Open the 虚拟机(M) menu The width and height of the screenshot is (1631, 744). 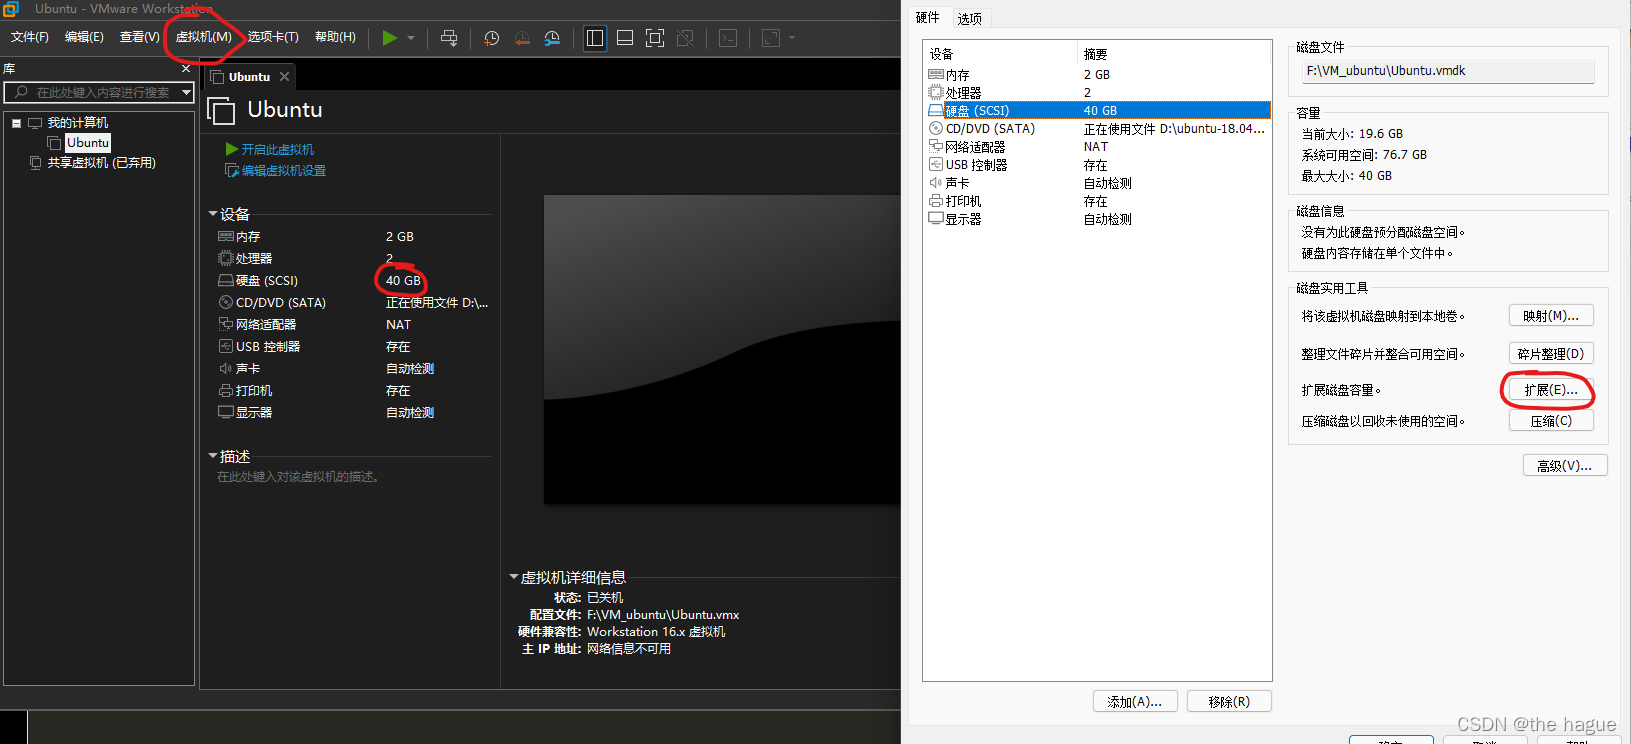[x=204, y=37]
